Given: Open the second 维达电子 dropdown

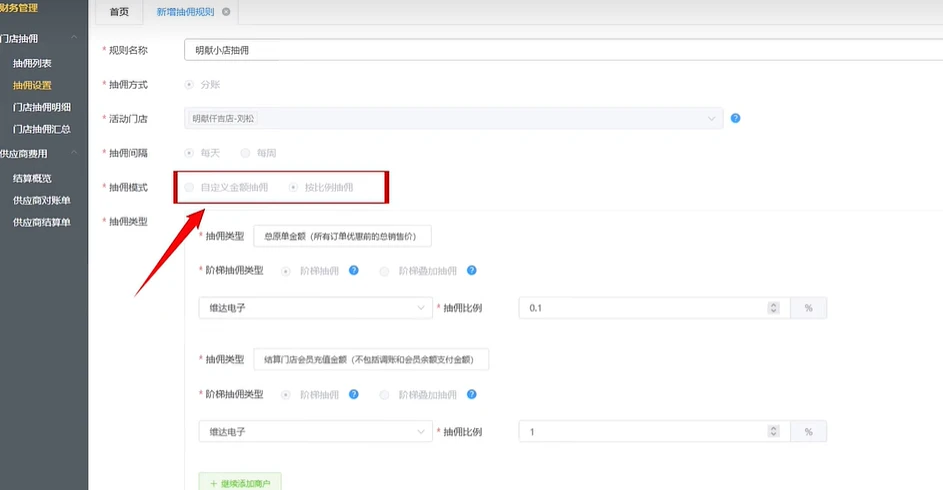Looking at the screenshot, I should coord(315,432).
